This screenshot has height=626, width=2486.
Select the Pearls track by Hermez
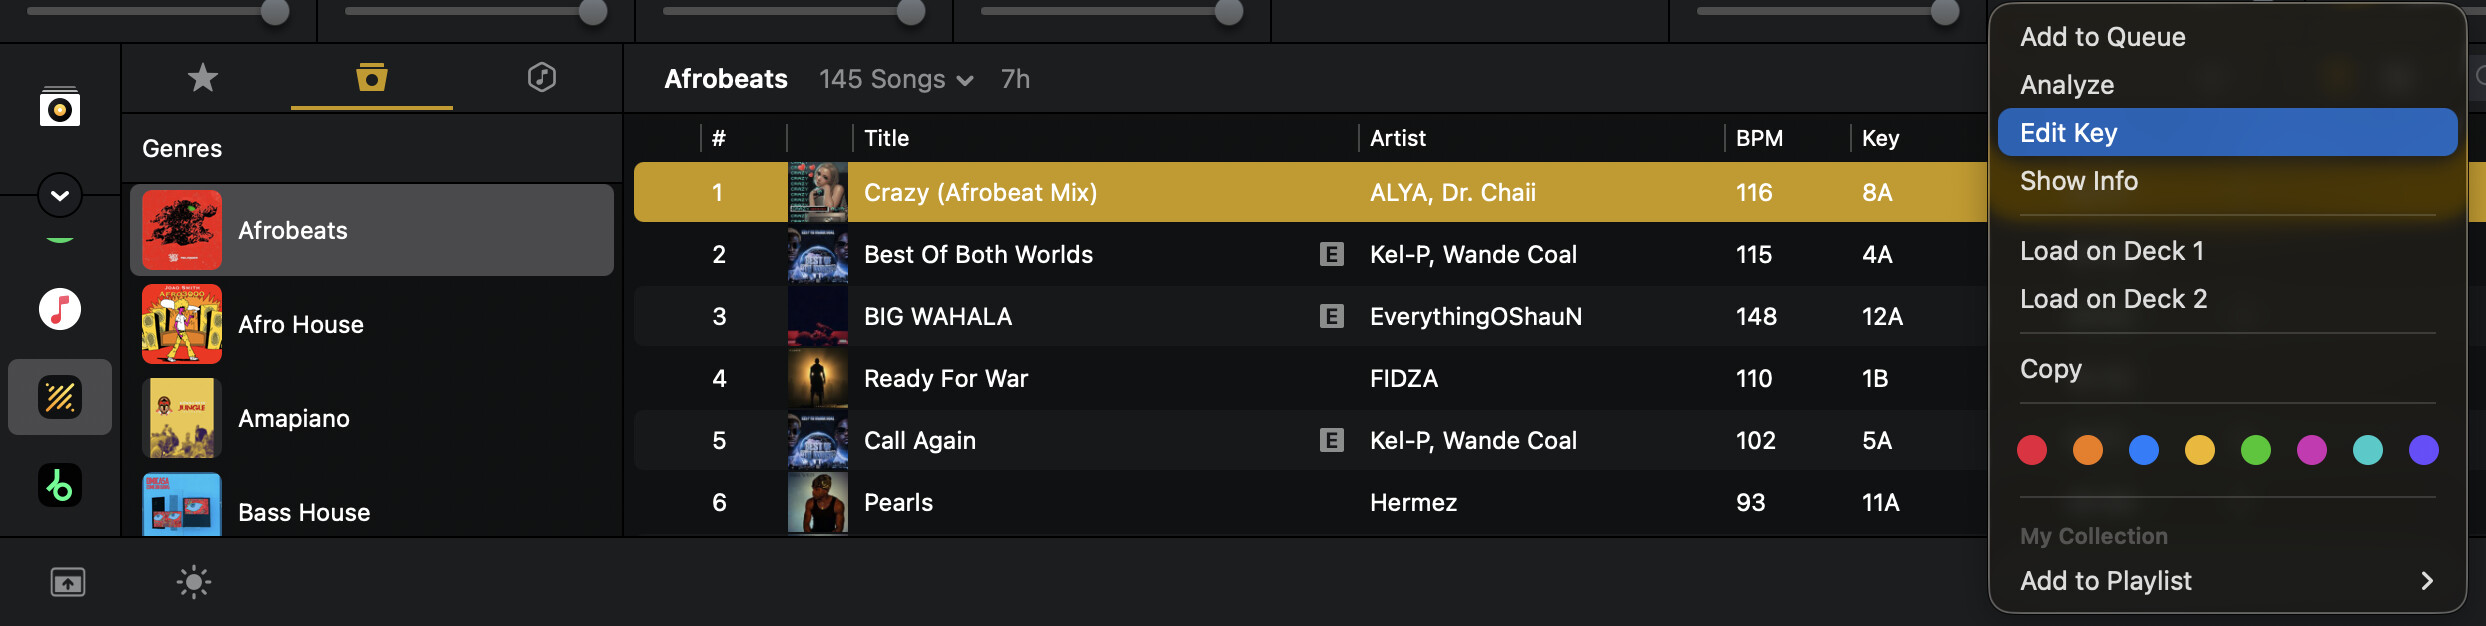coord(898,502)
